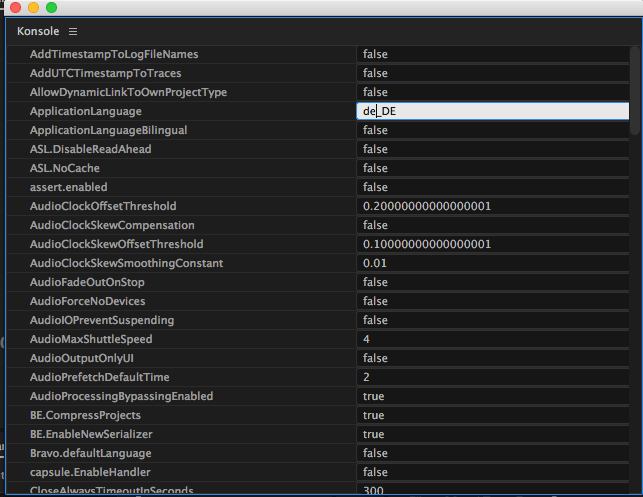Screen dimensions: 643x497
Task: Select the AudioMaxShuttleSpeed value 4
Action: pos(490,340)
